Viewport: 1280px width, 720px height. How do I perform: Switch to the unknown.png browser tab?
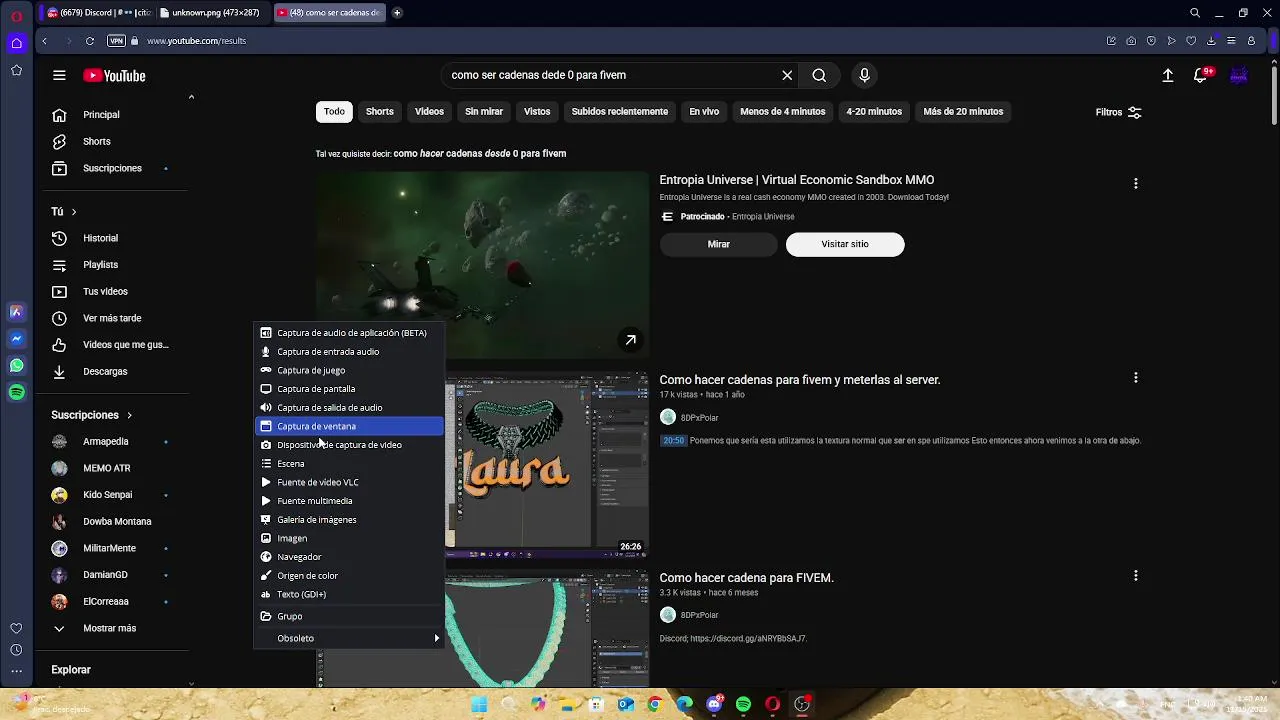(214, 13)
